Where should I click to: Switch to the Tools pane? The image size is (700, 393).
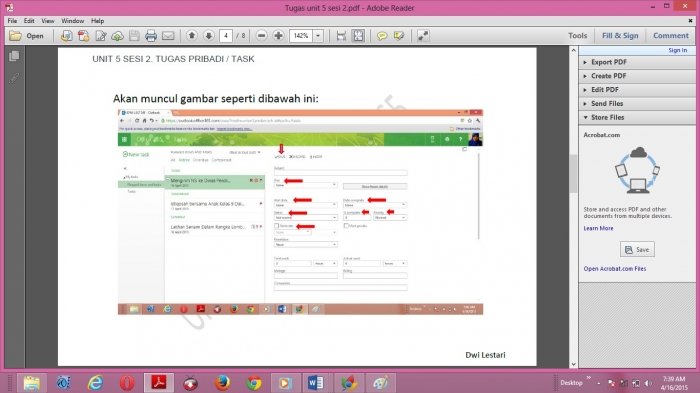coord(578,36)
